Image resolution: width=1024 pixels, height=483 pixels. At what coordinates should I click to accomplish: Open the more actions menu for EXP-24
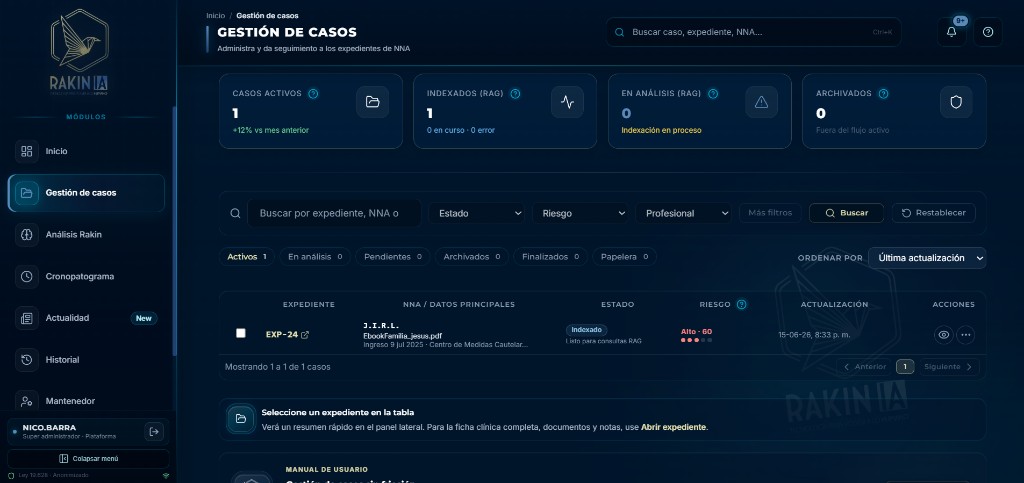(x=966, y=335)
